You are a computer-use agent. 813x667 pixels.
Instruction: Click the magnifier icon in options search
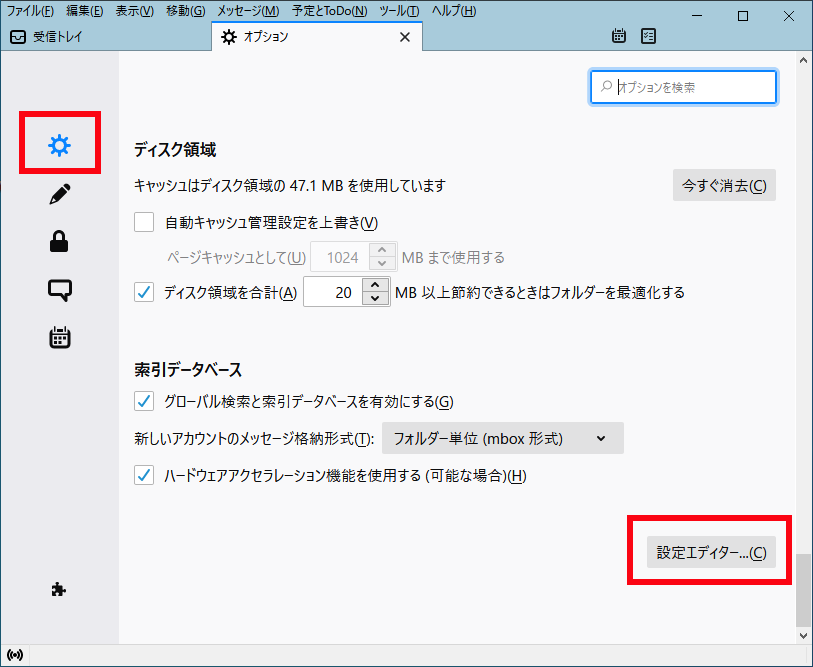(606, 87)
